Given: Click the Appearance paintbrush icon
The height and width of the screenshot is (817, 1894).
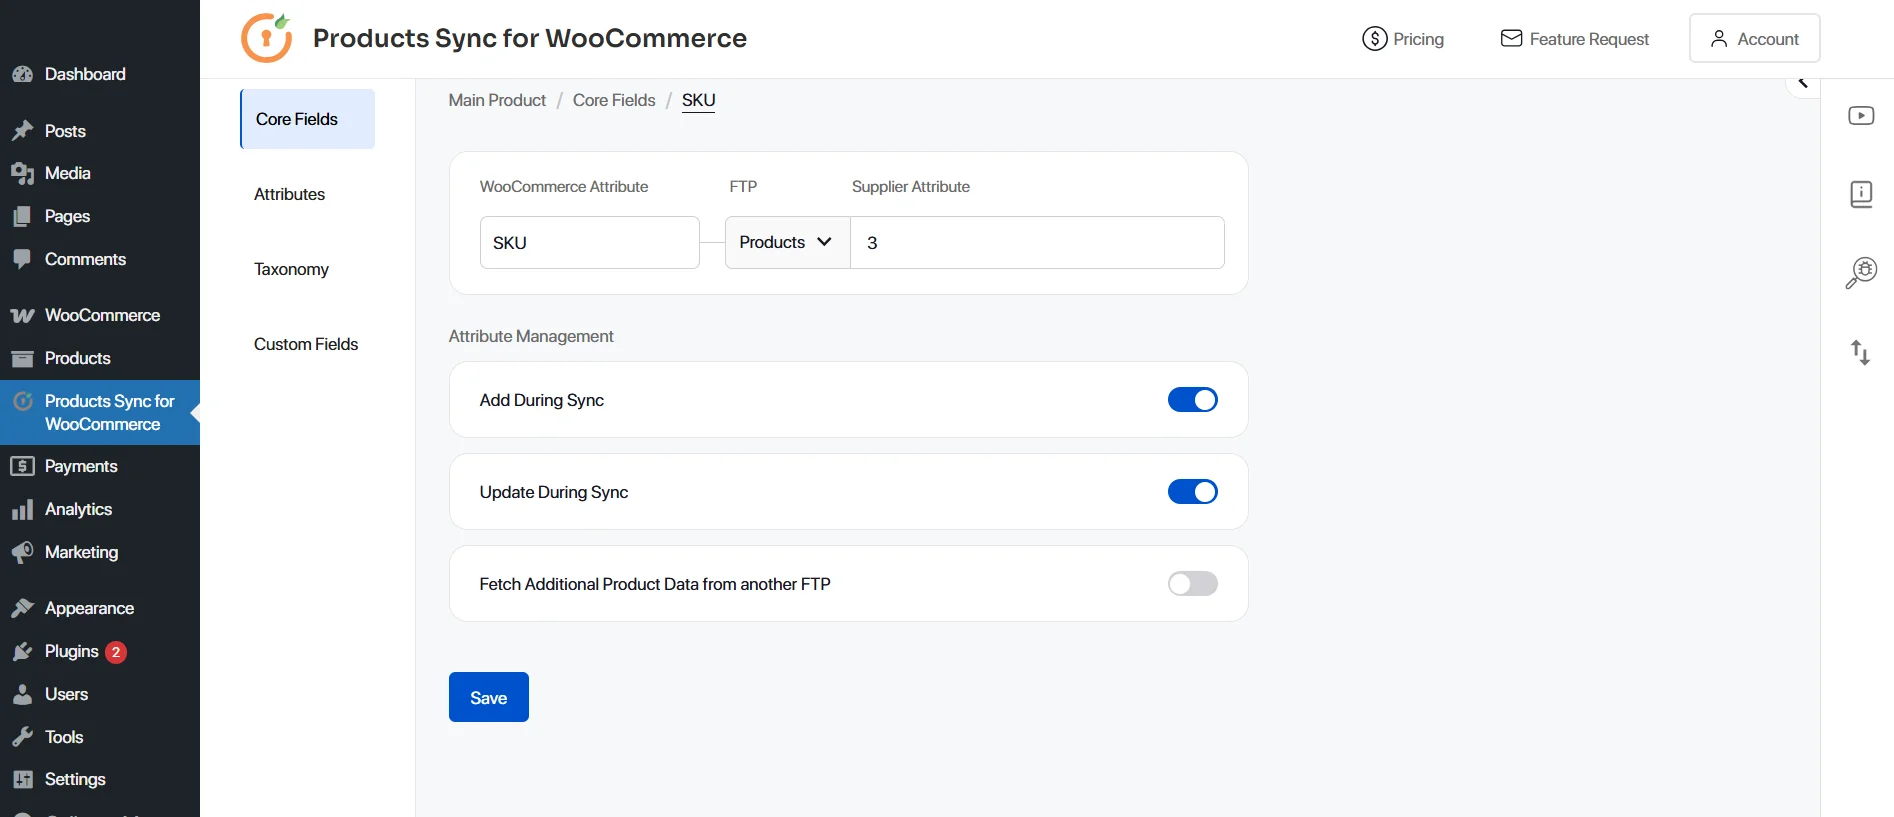Looking at the screenshot, I should click(x=22, y=608).
